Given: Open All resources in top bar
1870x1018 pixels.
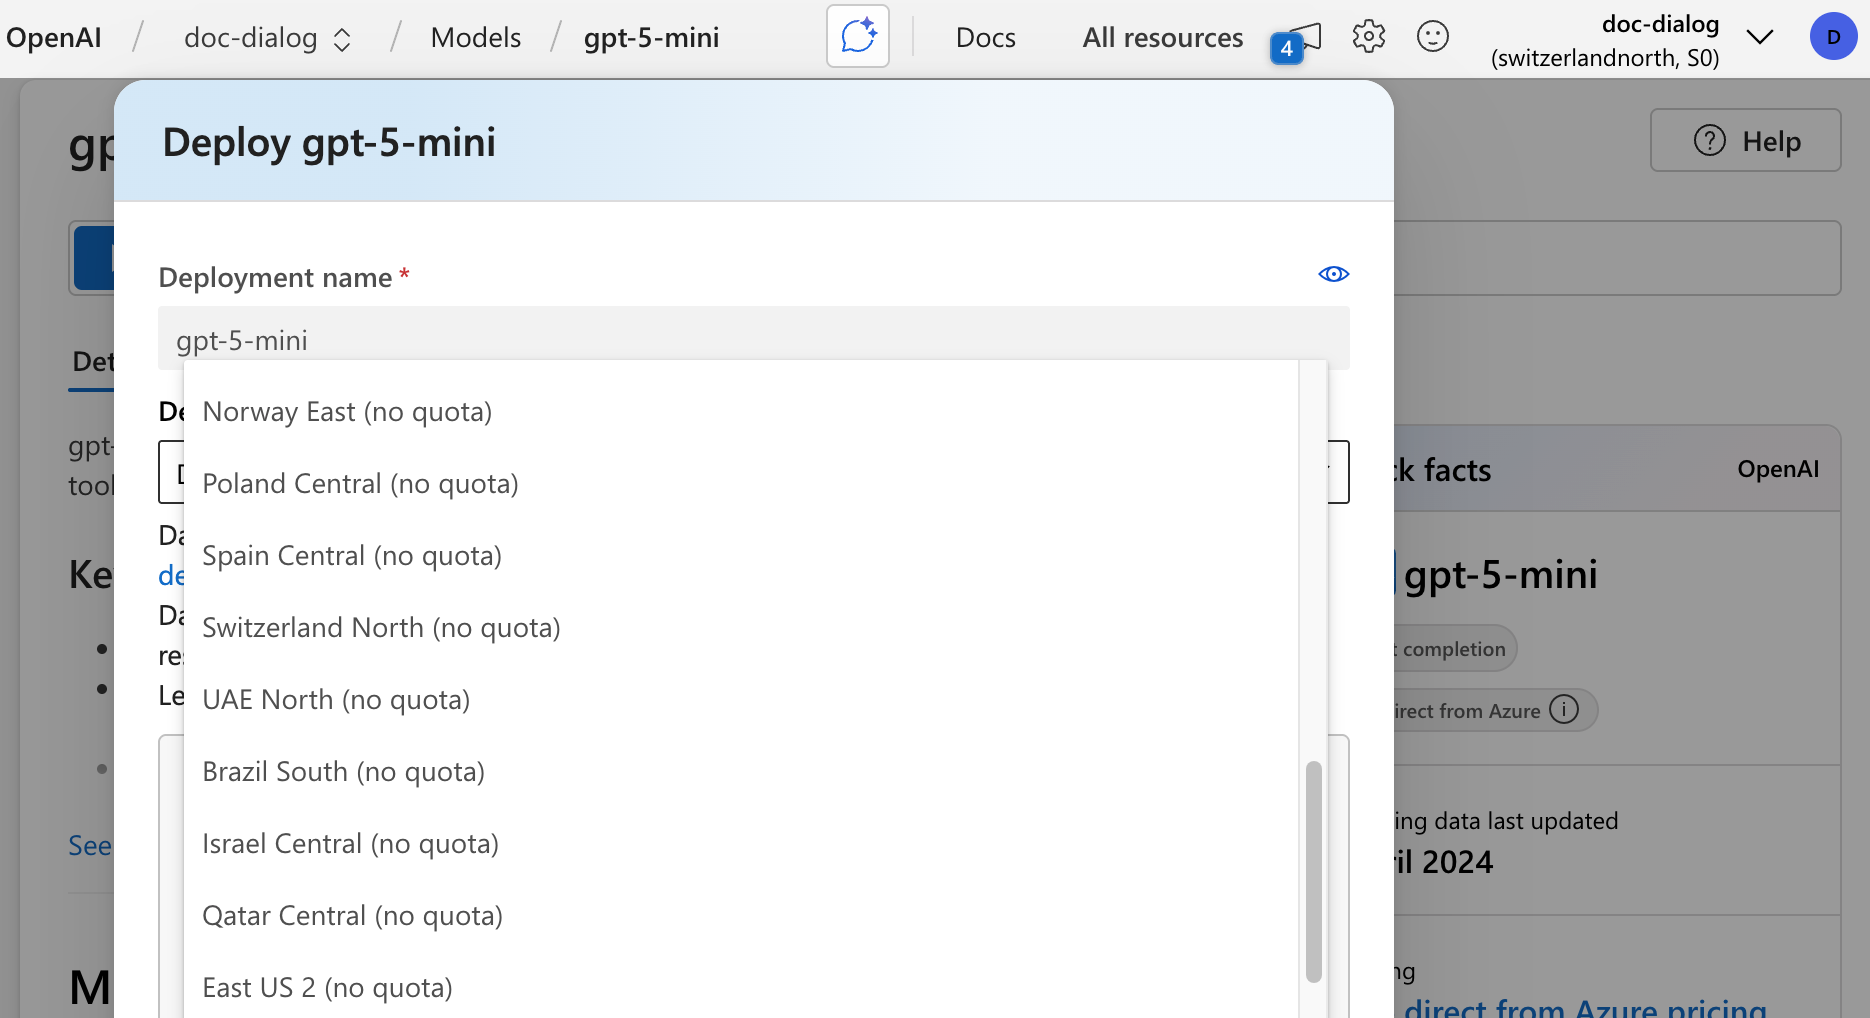Looking at the screenshot, I should pos(1163,38).
